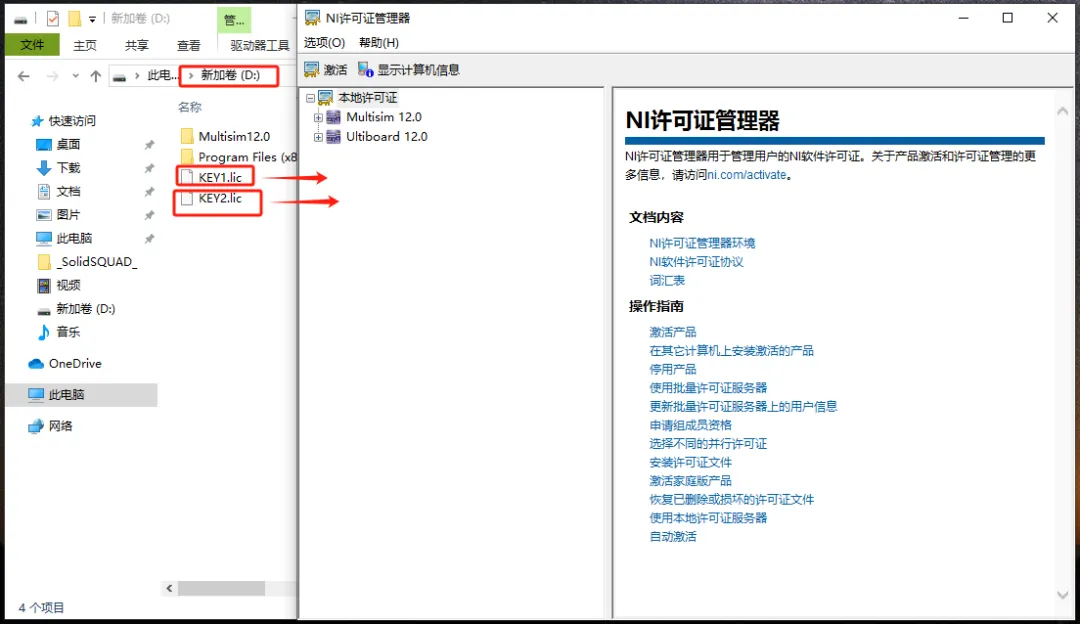Open quick access toolbar customize dropdown
The width and height of the screenshot is (1080, 624).
point(92,19)
